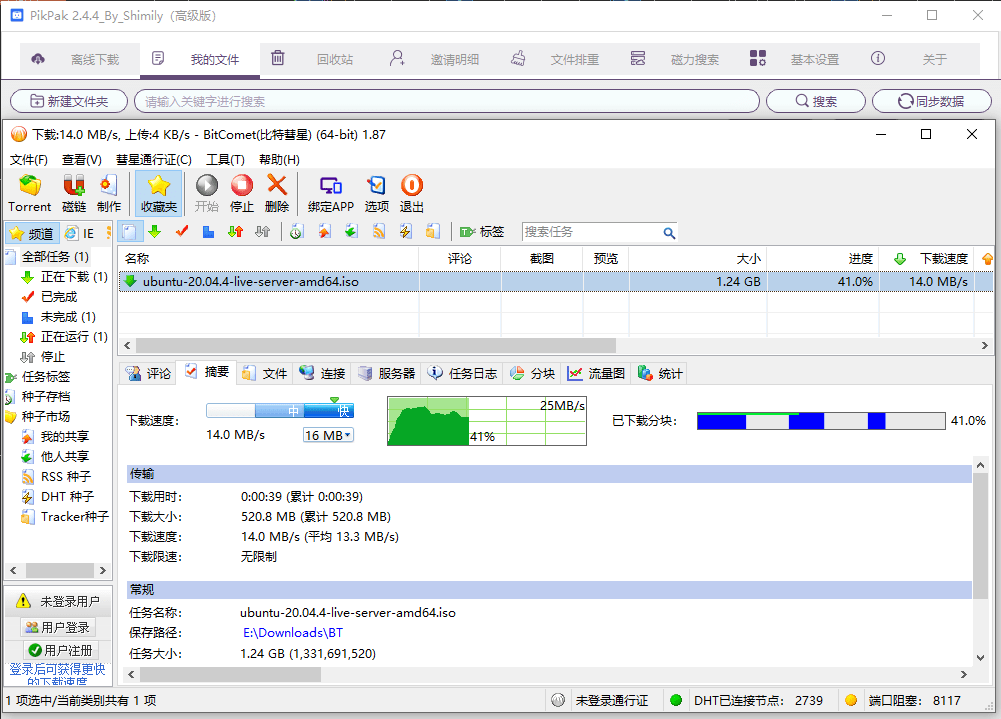
Task: Click the magnifier in 搜索任务 box
Action: click(668, 233)
